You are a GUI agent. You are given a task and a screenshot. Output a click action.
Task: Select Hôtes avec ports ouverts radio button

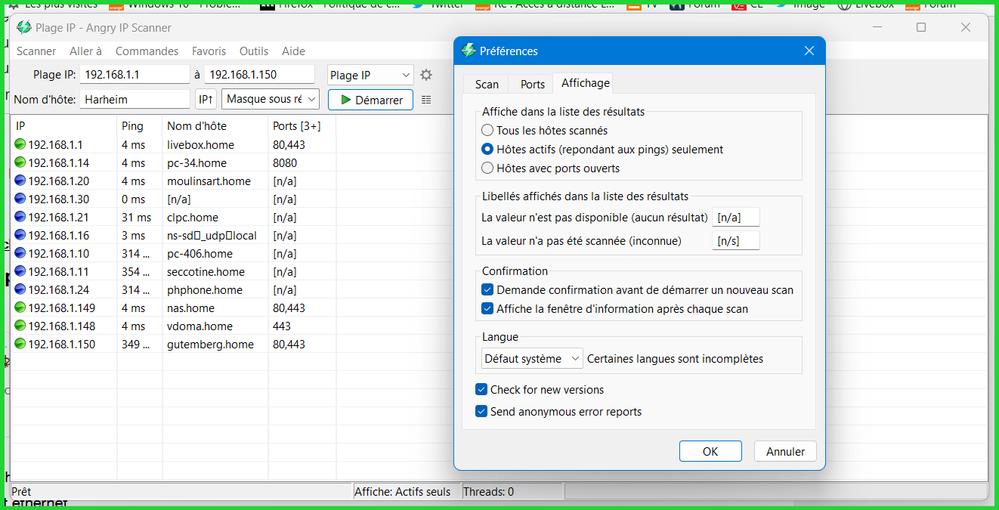pos(488,168)
